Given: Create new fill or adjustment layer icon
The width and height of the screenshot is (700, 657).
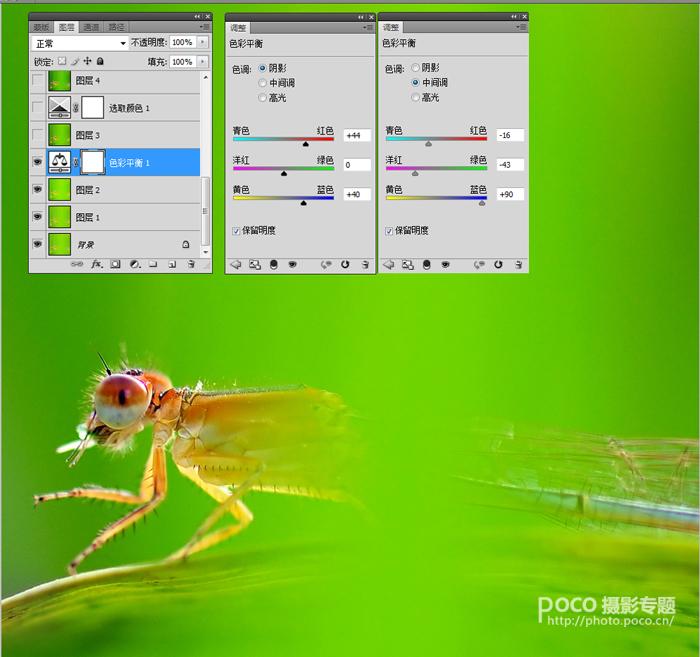Looking at the screenshot, I should click(135, 264).
